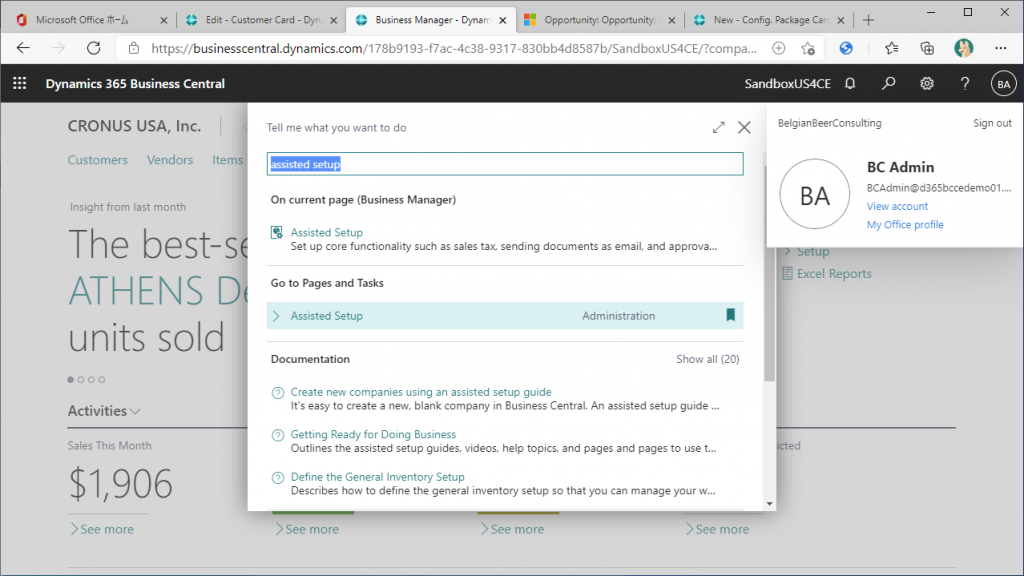Open a new browser tab
This screenshot has width=1024, height=576.
point(868,20)
